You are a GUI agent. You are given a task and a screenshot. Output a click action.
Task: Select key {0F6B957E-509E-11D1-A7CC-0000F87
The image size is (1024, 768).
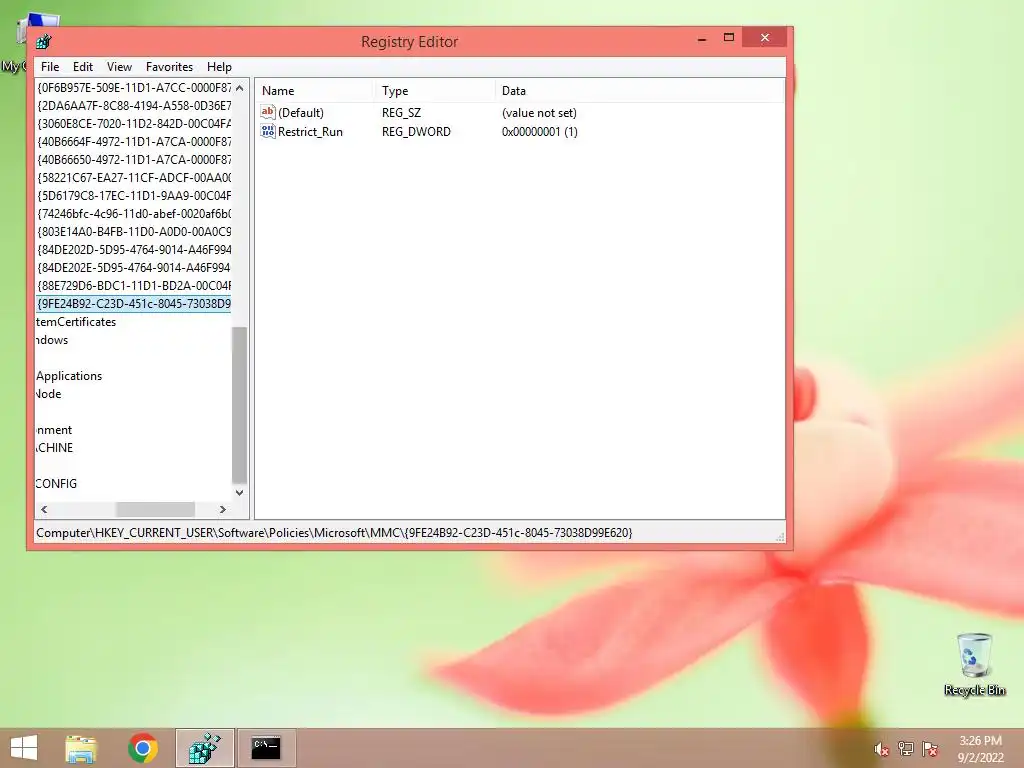(x=134, y=88)
